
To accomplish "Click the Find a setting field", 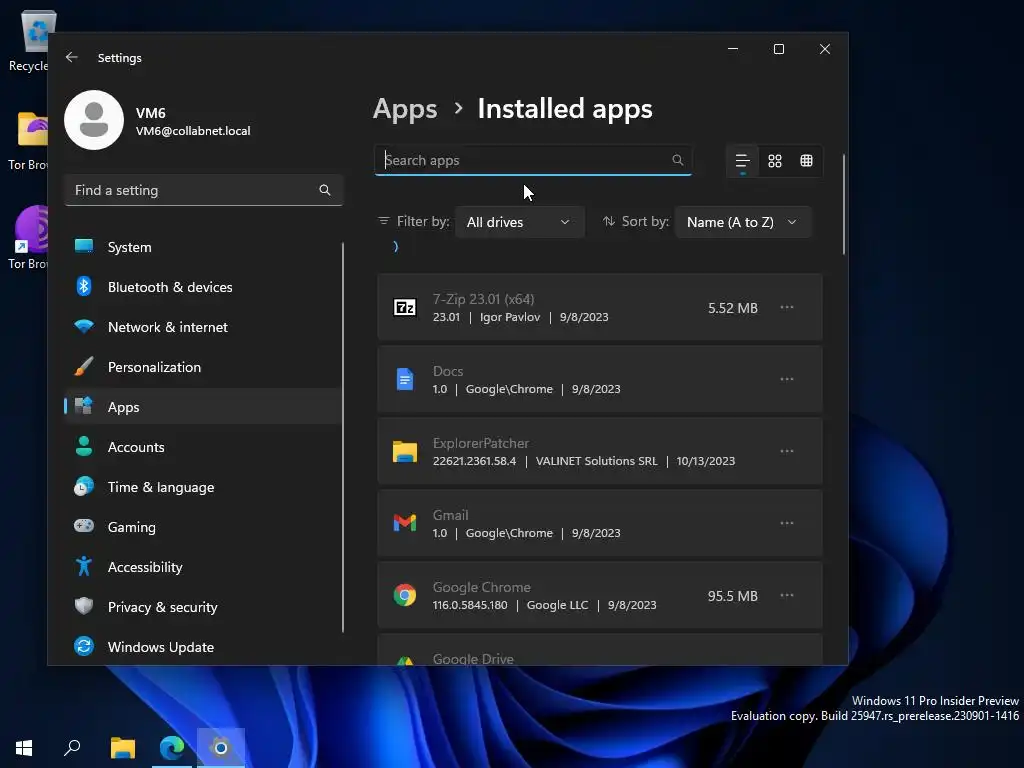I will [204, 190].
